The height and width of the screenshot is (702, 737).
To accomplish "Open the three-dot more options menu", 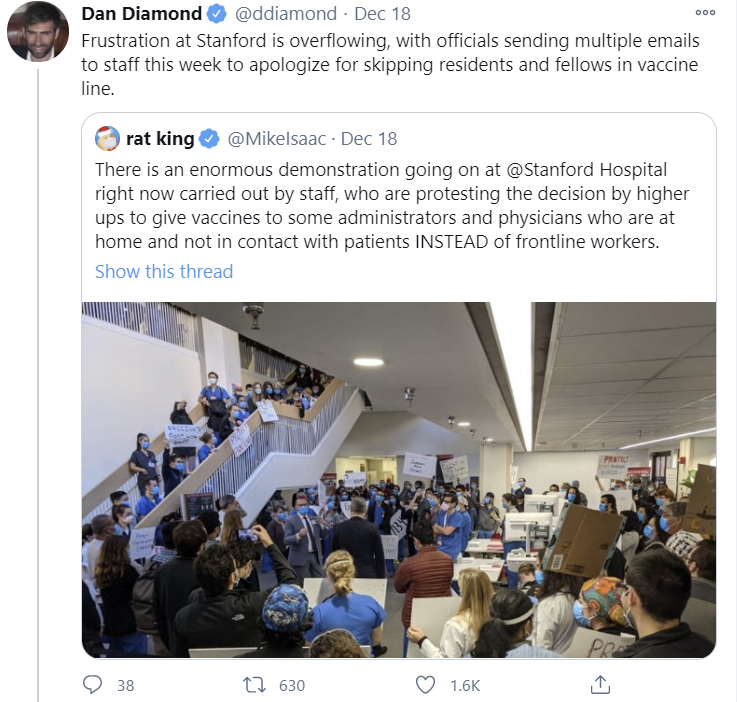I will [705, 13].
